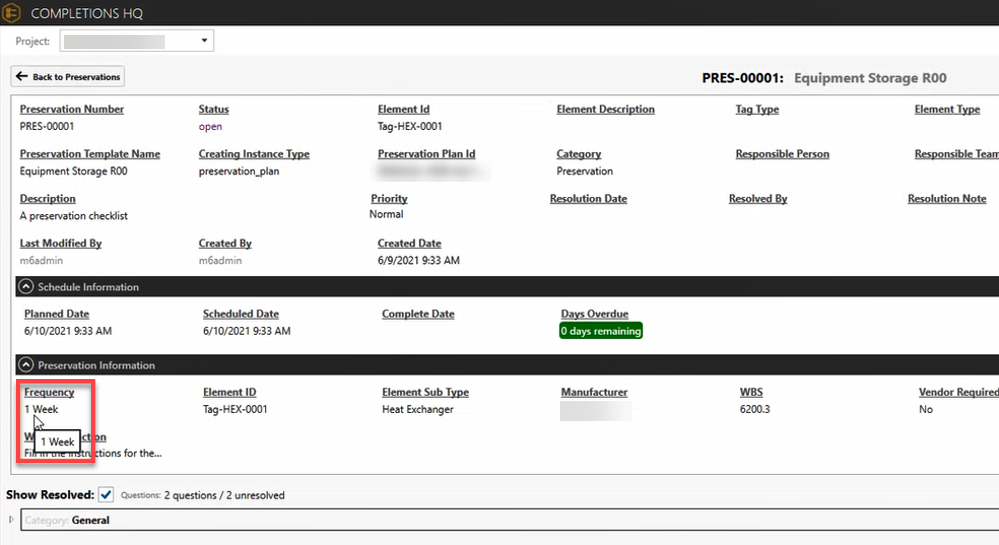
Task: Select the open status value
Action: point(210,127)
